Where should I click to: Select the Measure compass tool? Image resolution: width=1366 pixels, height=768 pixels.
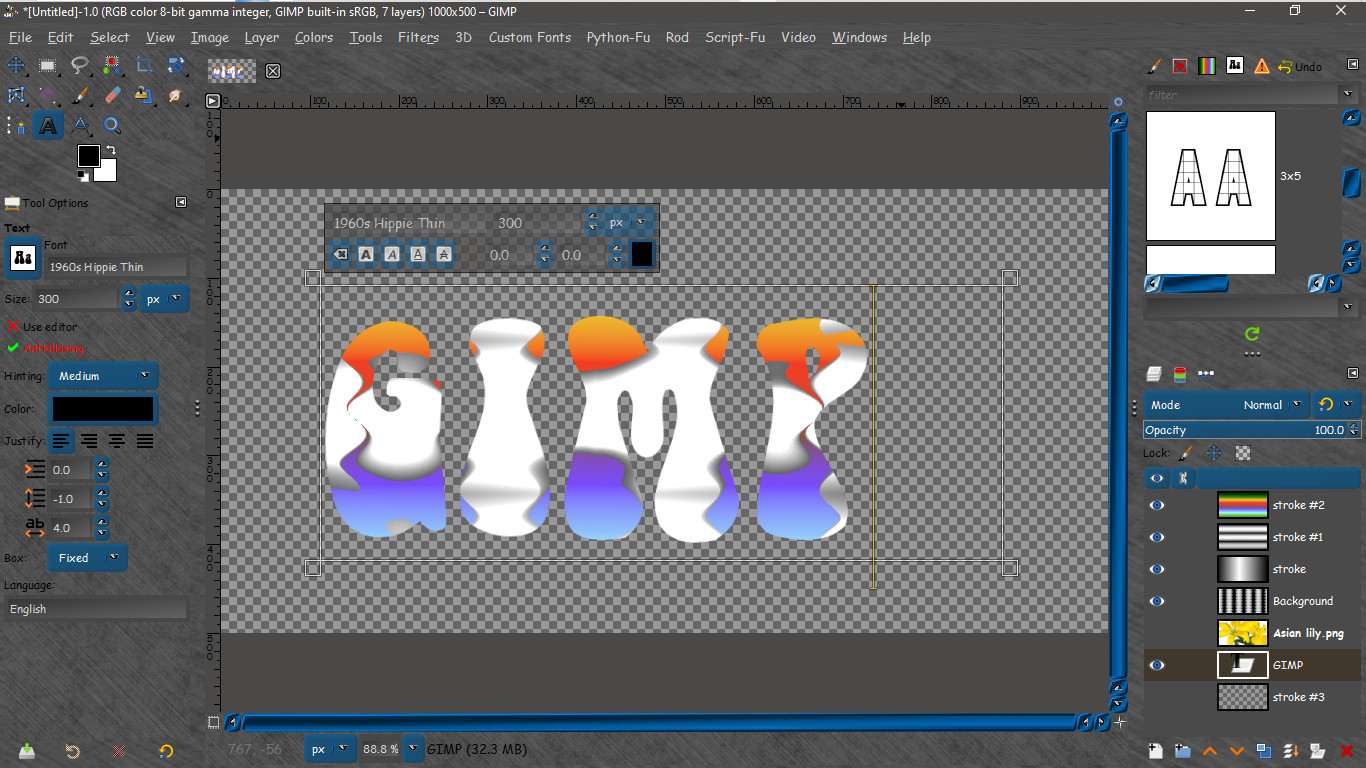(x=81, y=126)
